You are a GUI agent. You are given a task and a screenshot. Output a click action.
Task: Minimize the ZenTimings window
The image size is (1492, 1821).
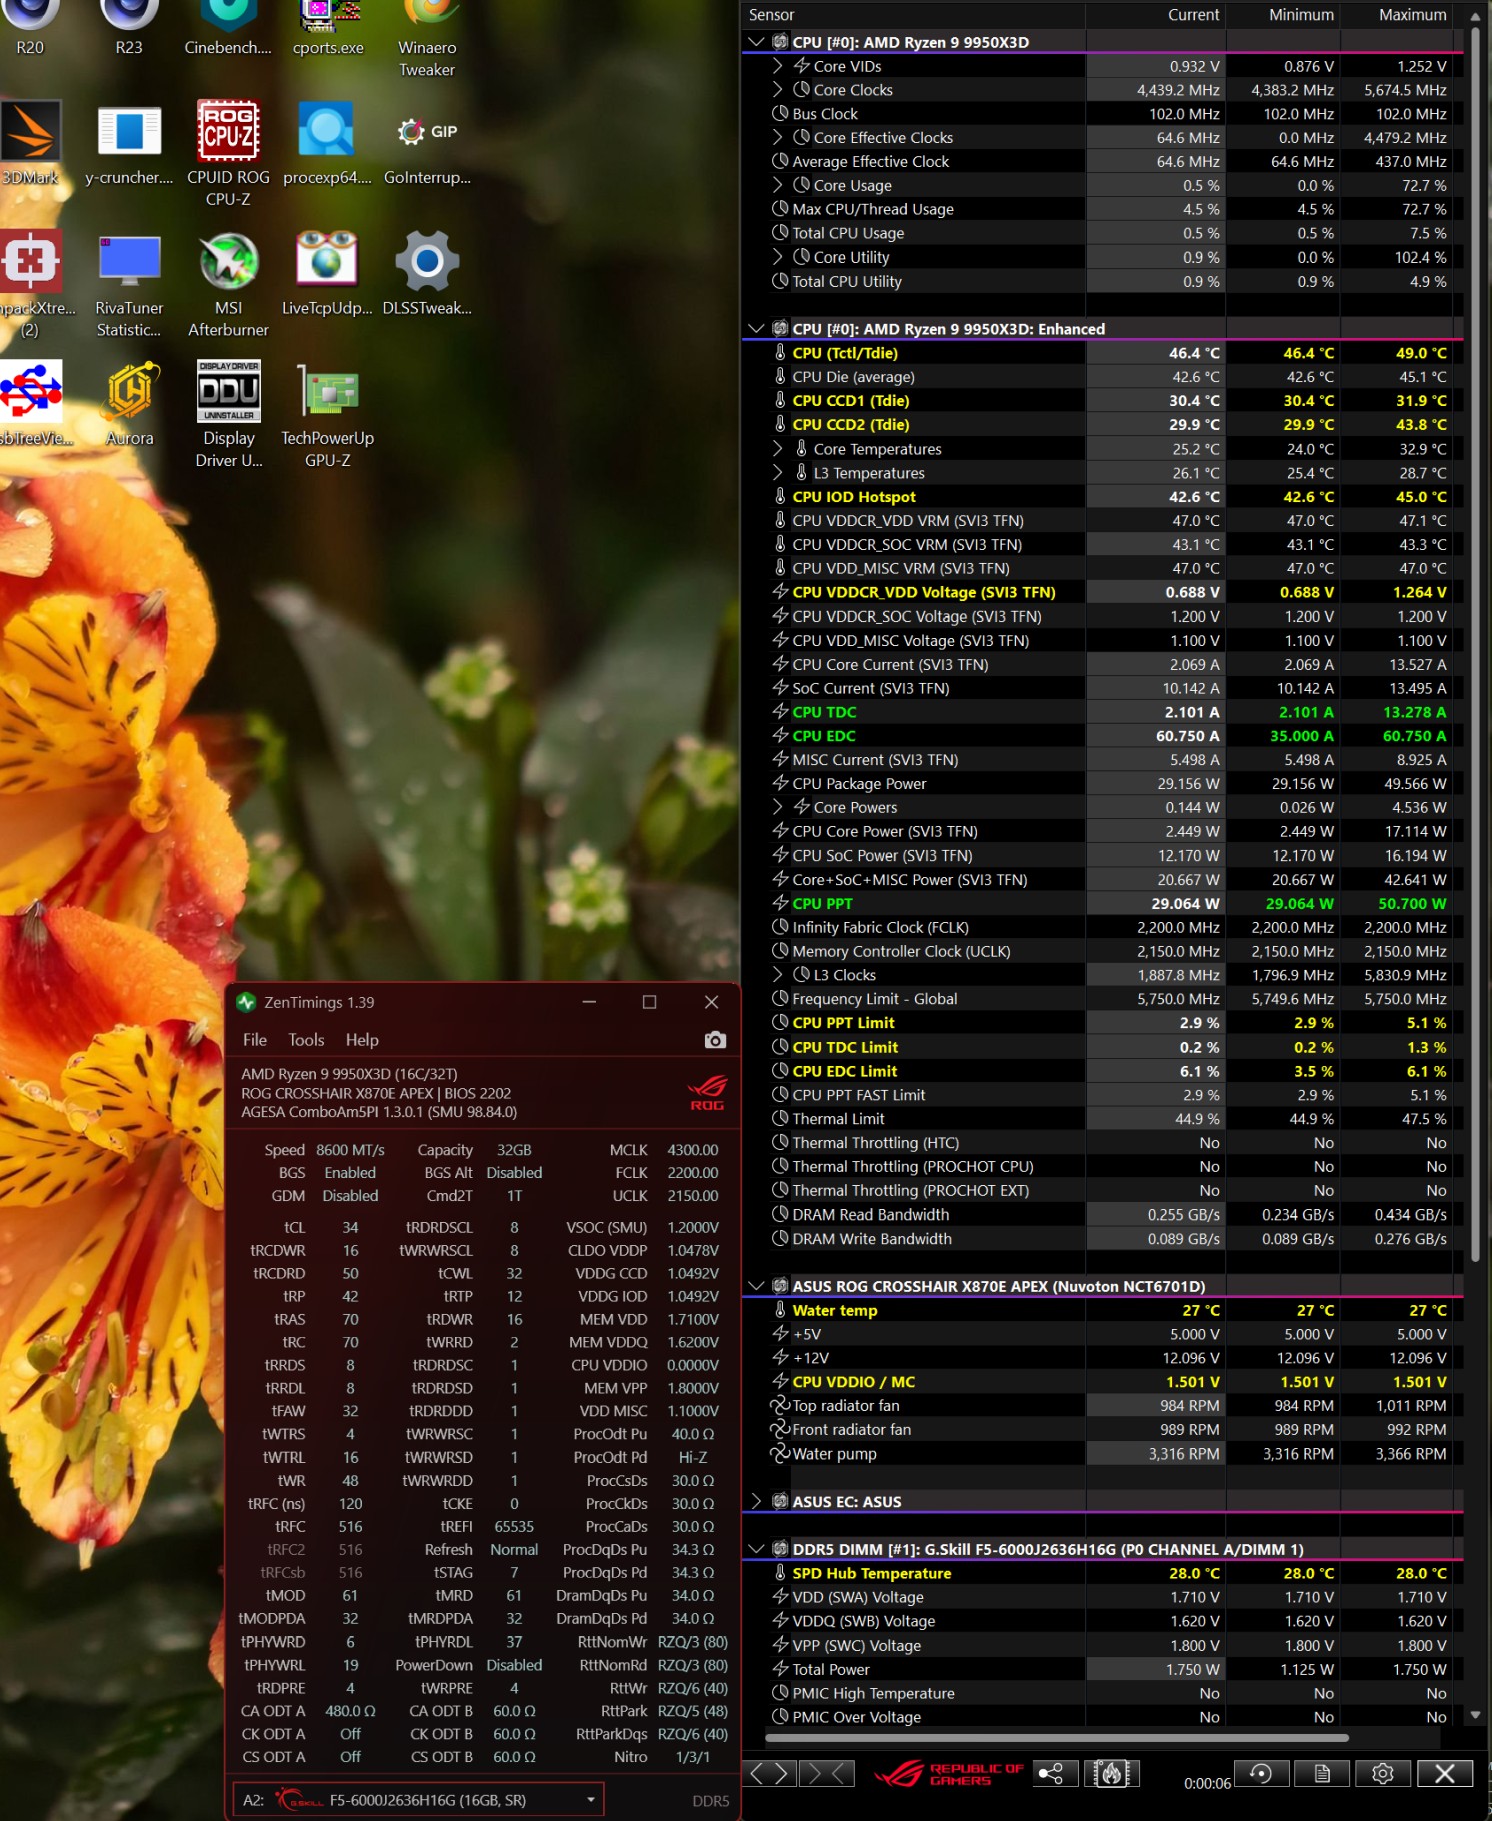(x=589, y=1002)
